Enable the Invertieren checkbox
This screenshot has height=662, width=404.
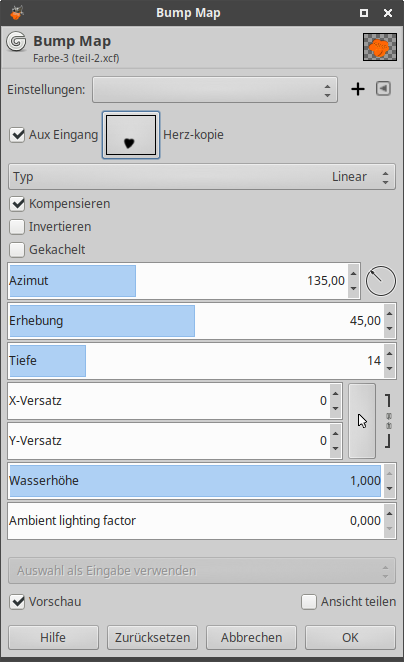point(17,227)
